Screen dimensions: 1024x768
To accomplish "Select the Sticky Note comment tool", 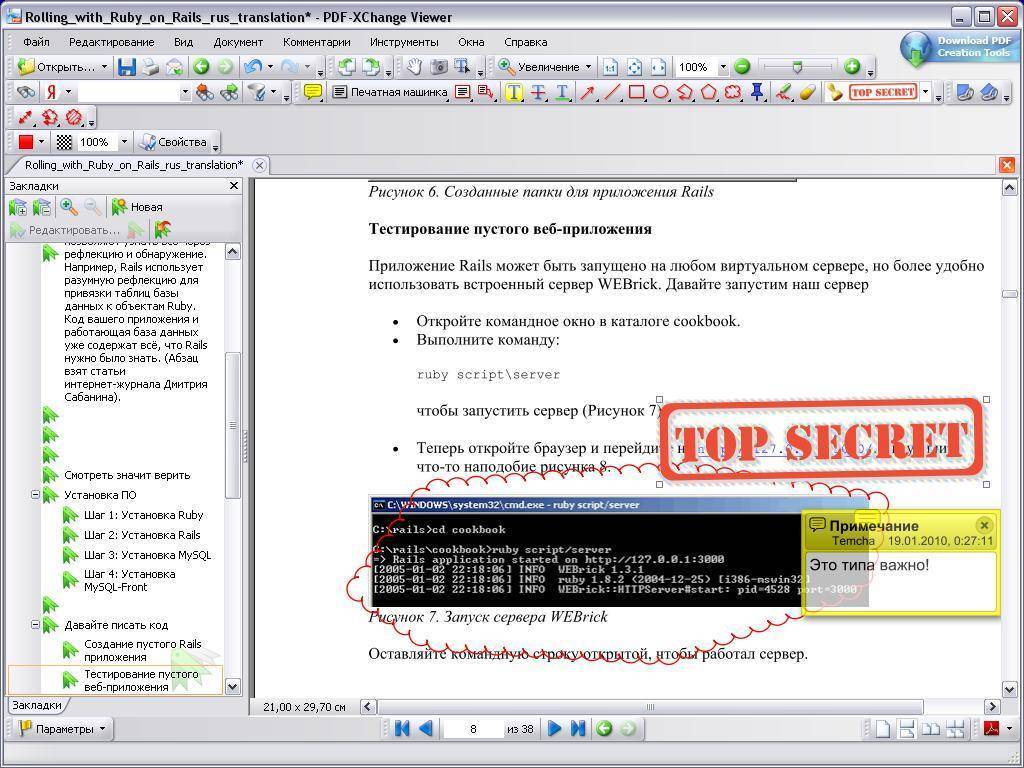I will (x=313, y=93).
